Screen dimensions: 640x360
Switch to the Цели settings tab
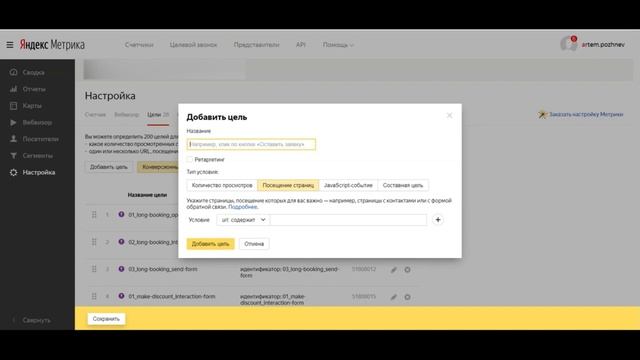[x=158, y=115]
